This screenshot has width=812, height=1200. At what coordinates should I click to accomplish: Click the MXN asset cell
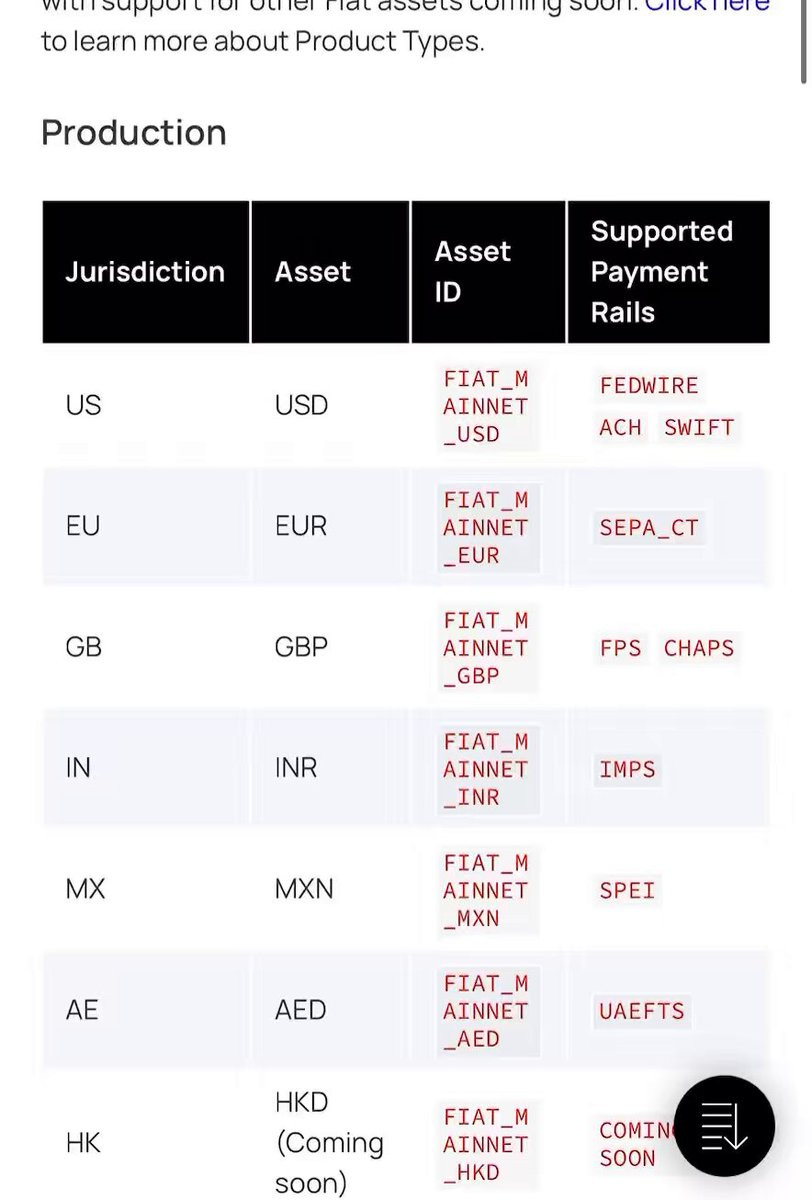tap(304, 889)
